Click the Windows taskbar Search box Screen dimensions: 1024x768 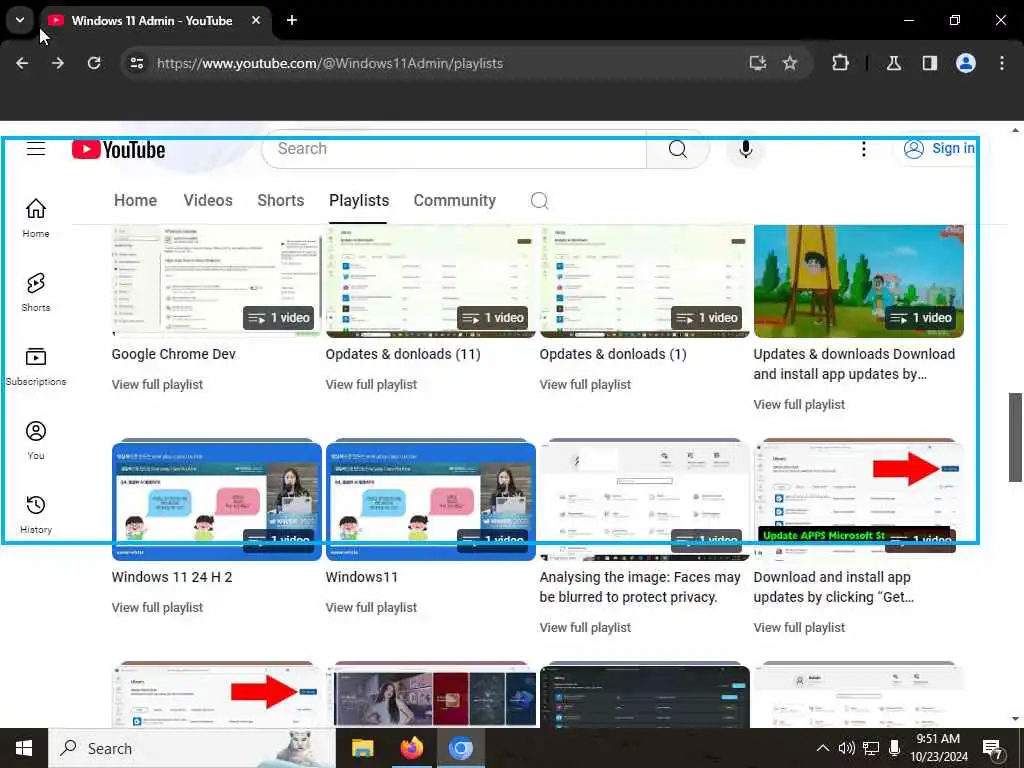192,748
